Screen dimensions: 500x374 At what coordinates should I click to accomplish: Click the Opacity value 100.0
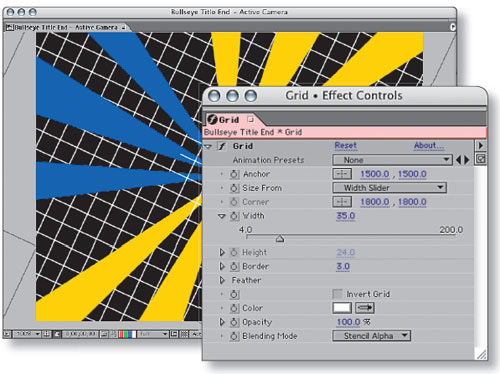(x=348, y=322)
